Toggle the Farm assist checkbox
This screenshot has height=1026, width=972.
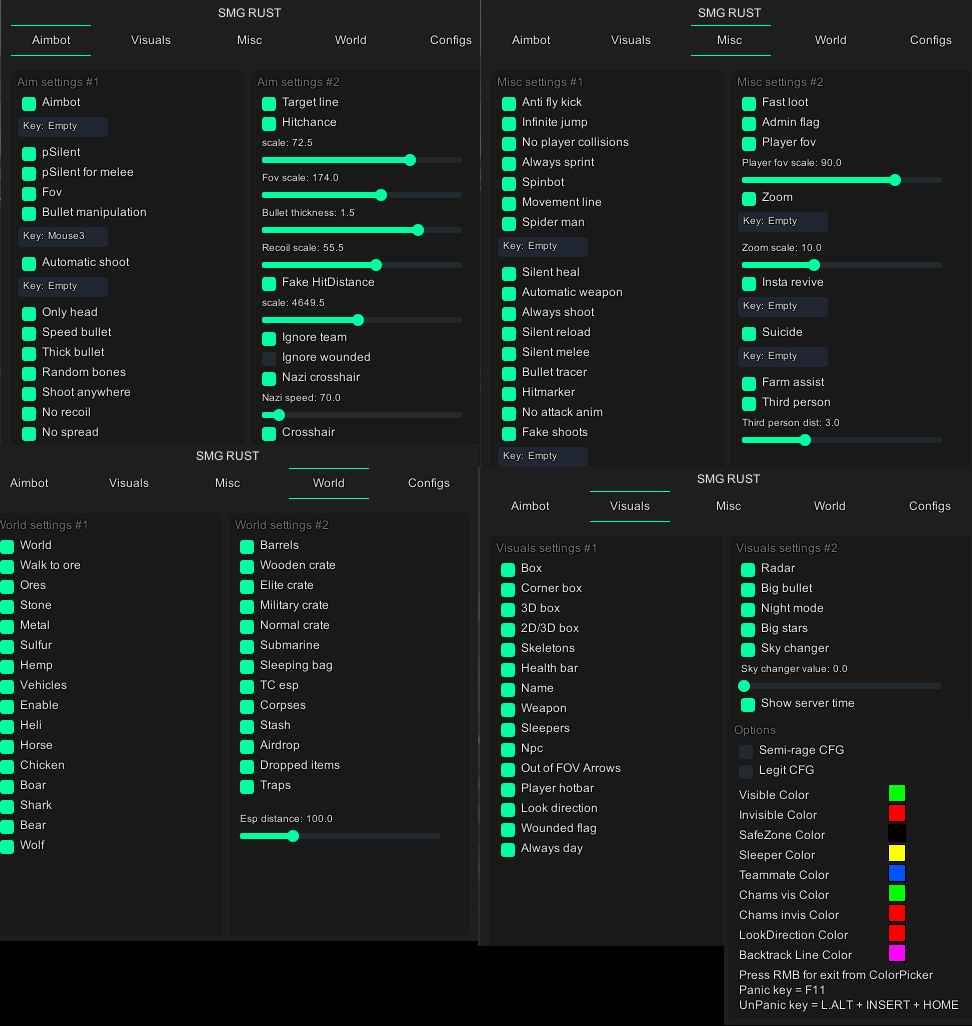pyautogui.click(x=749, y=383)
